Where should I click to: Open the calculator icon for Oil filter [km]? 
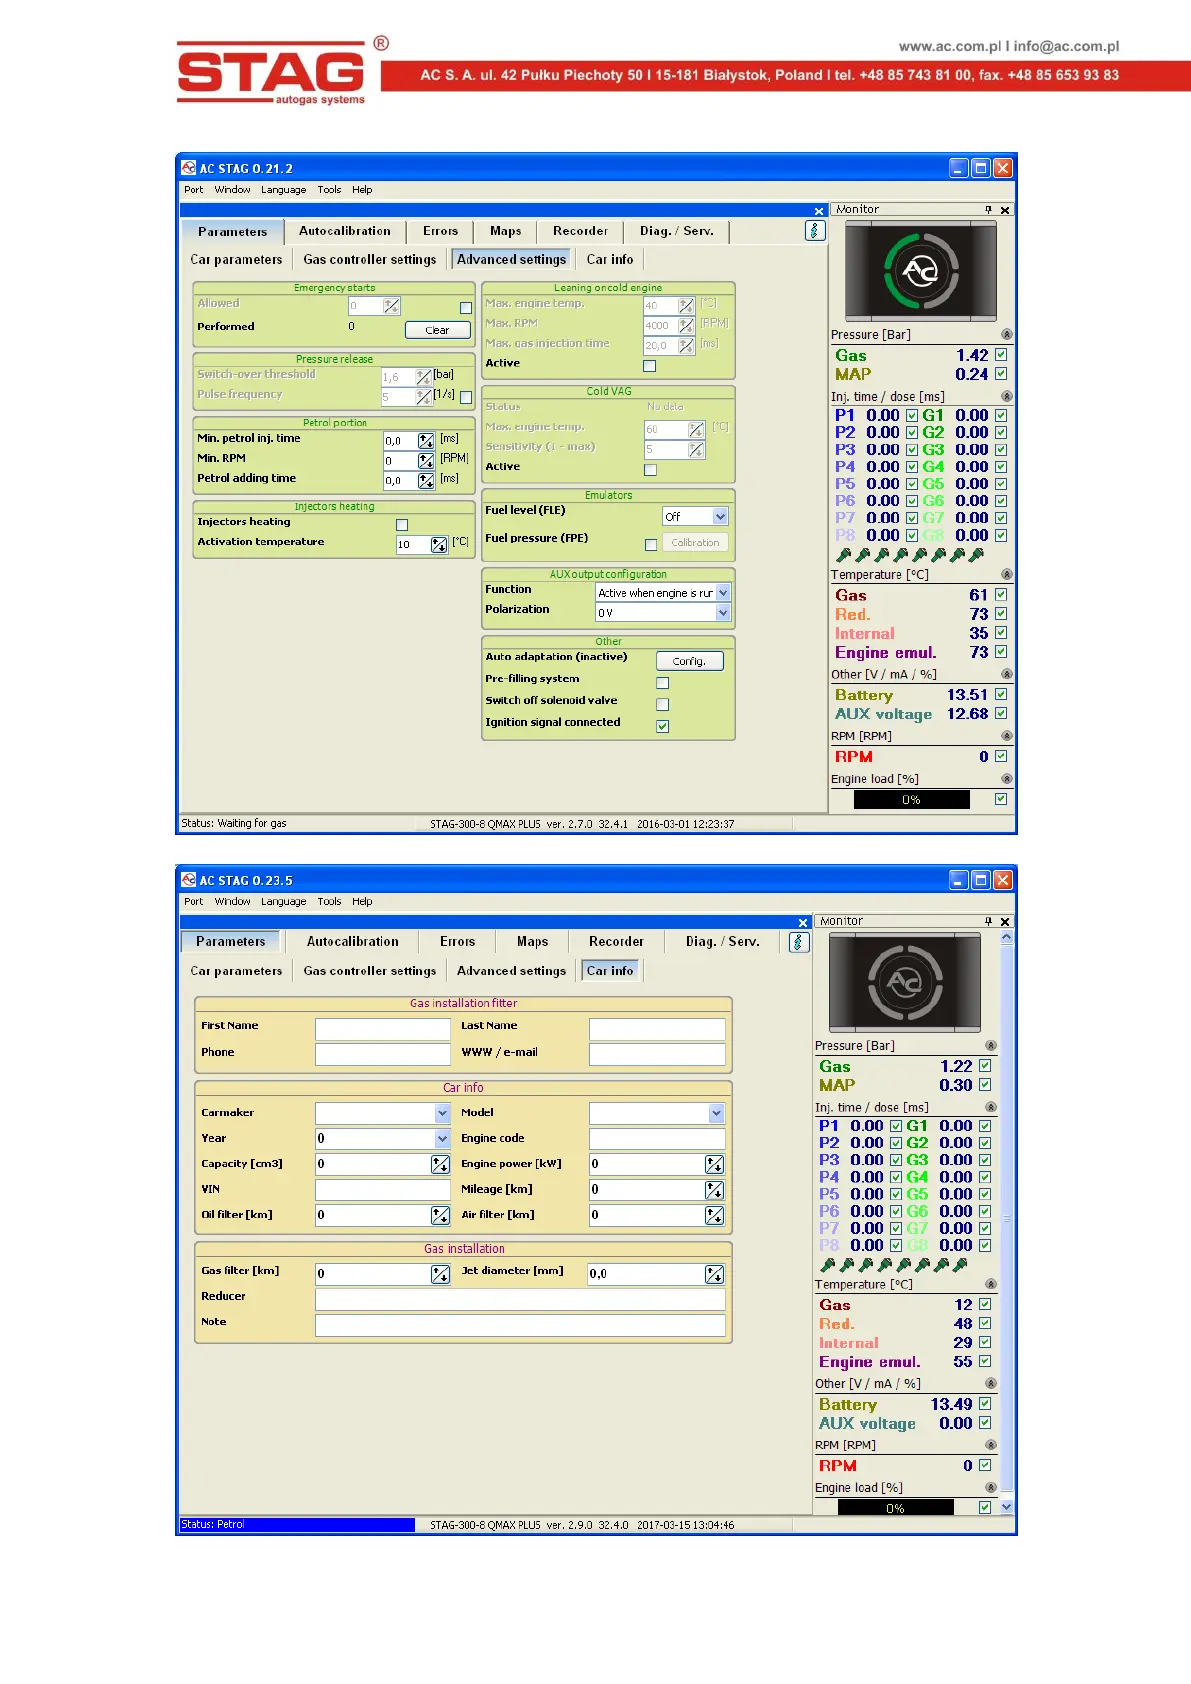click(x=440, y=1215)
